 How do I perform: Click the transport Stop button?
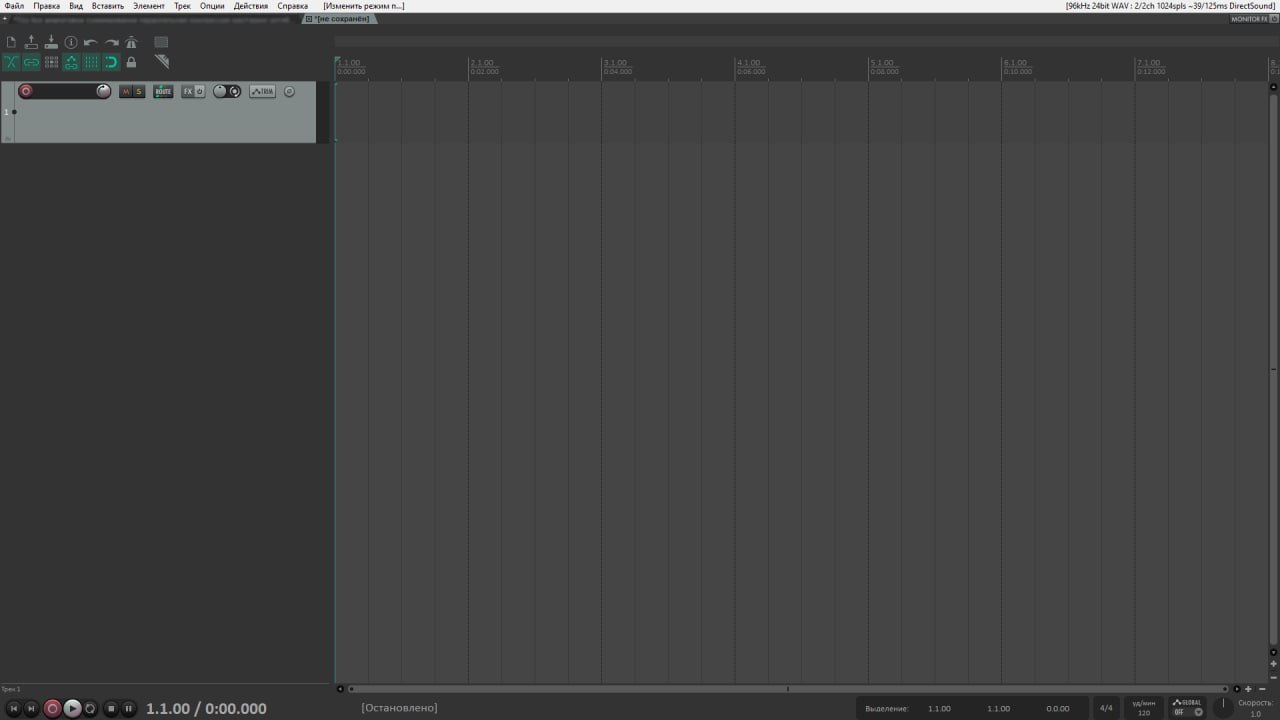pyautogui.click(x=111, y=708)
